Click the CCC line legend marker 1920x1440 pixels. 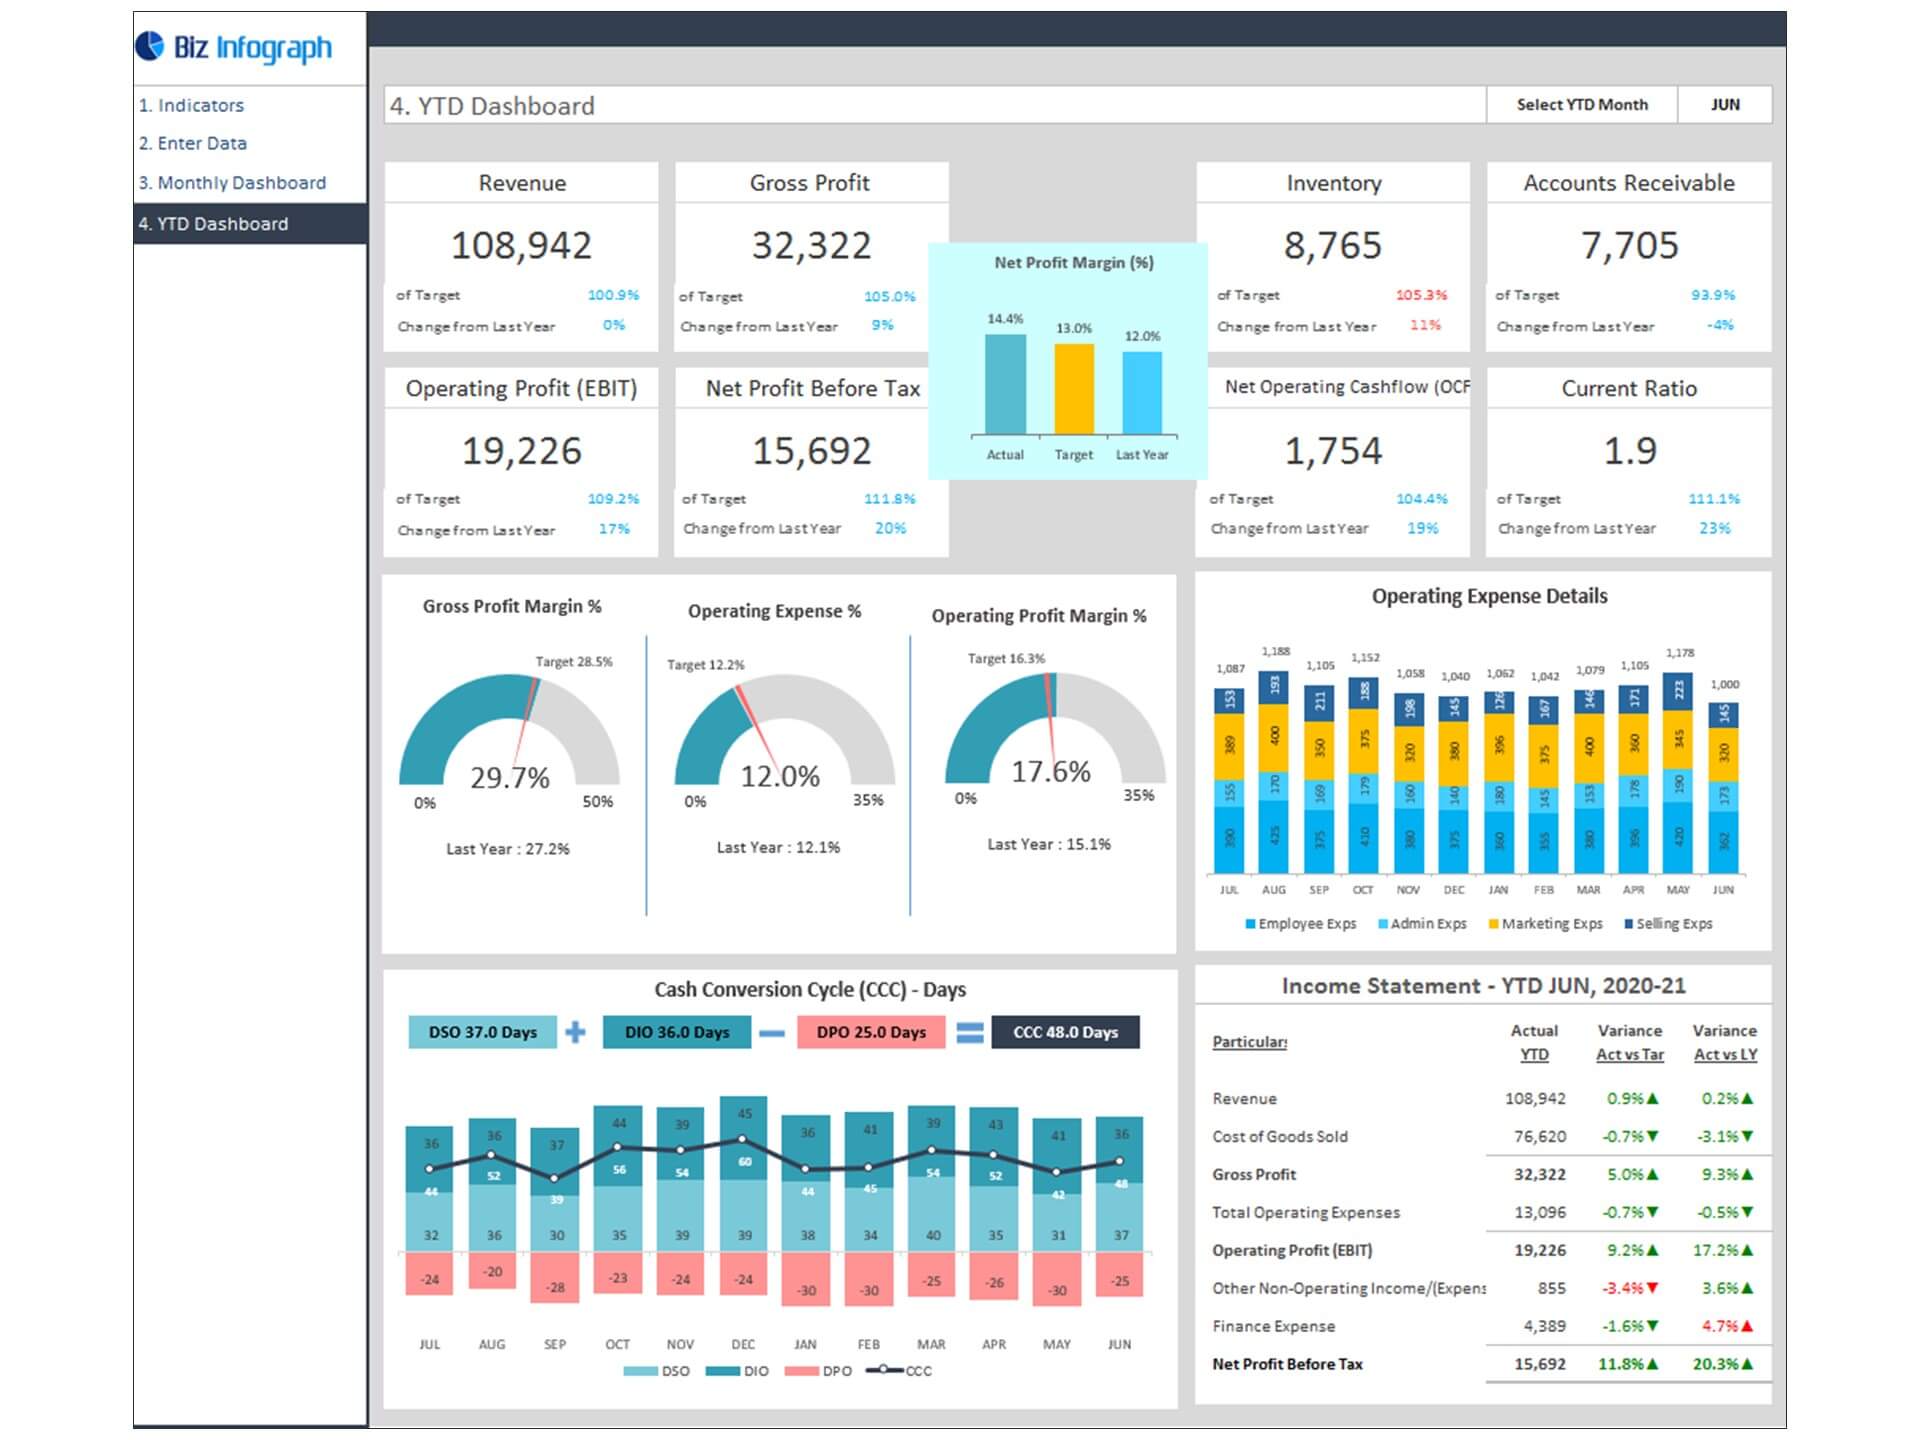883,1372
